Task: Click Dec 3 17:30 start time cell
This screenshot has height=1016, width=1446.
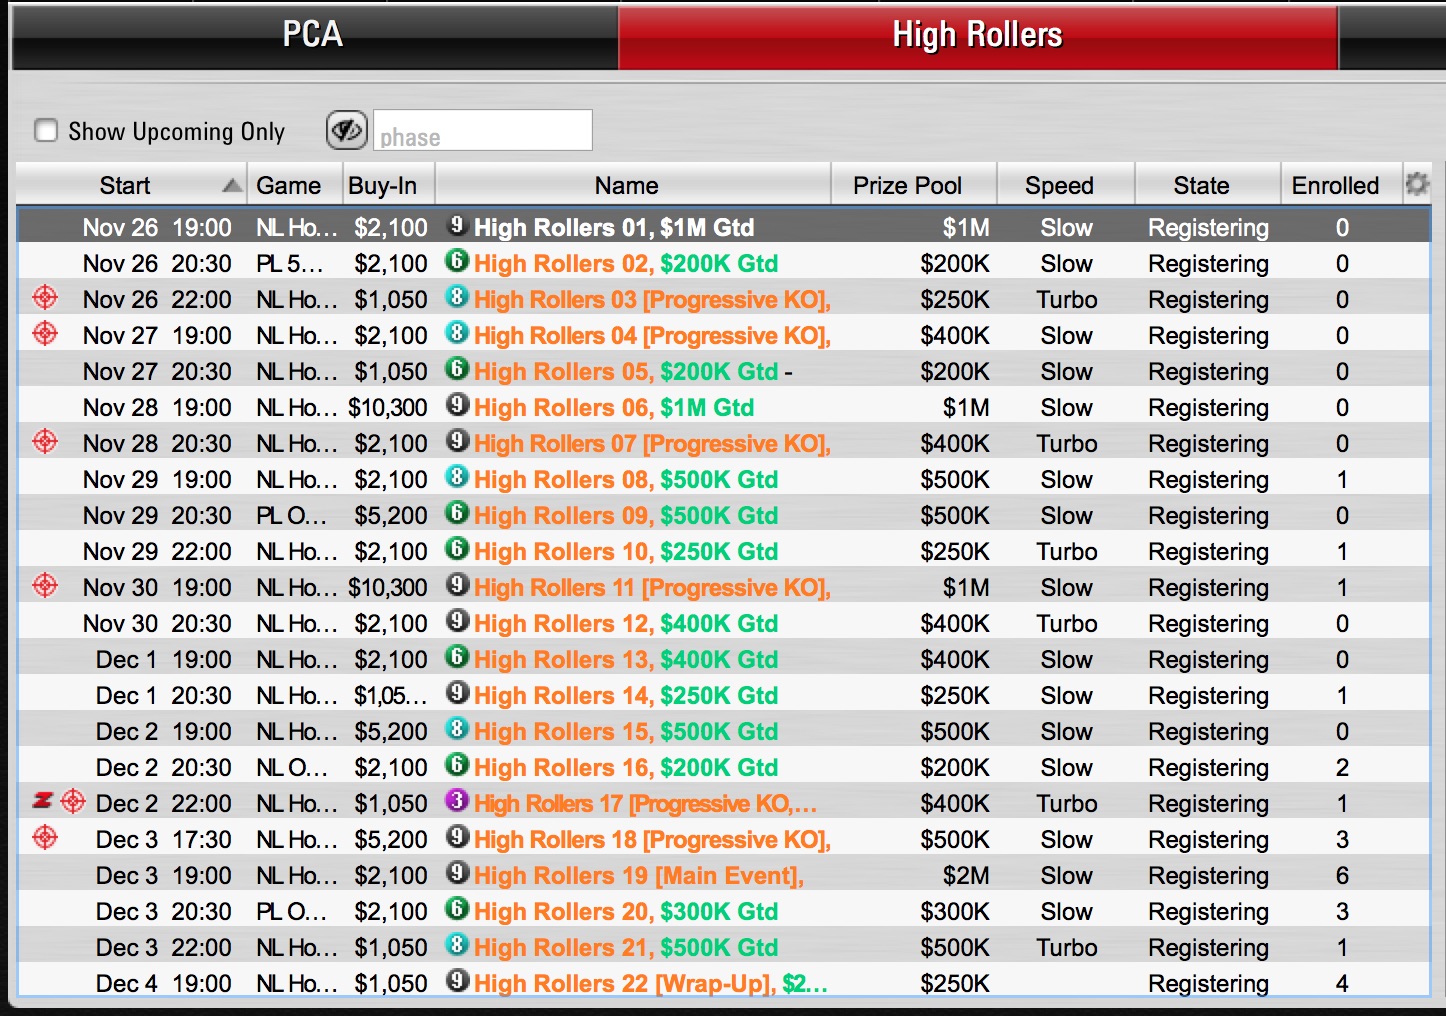Action: click(x=163, y=840)
